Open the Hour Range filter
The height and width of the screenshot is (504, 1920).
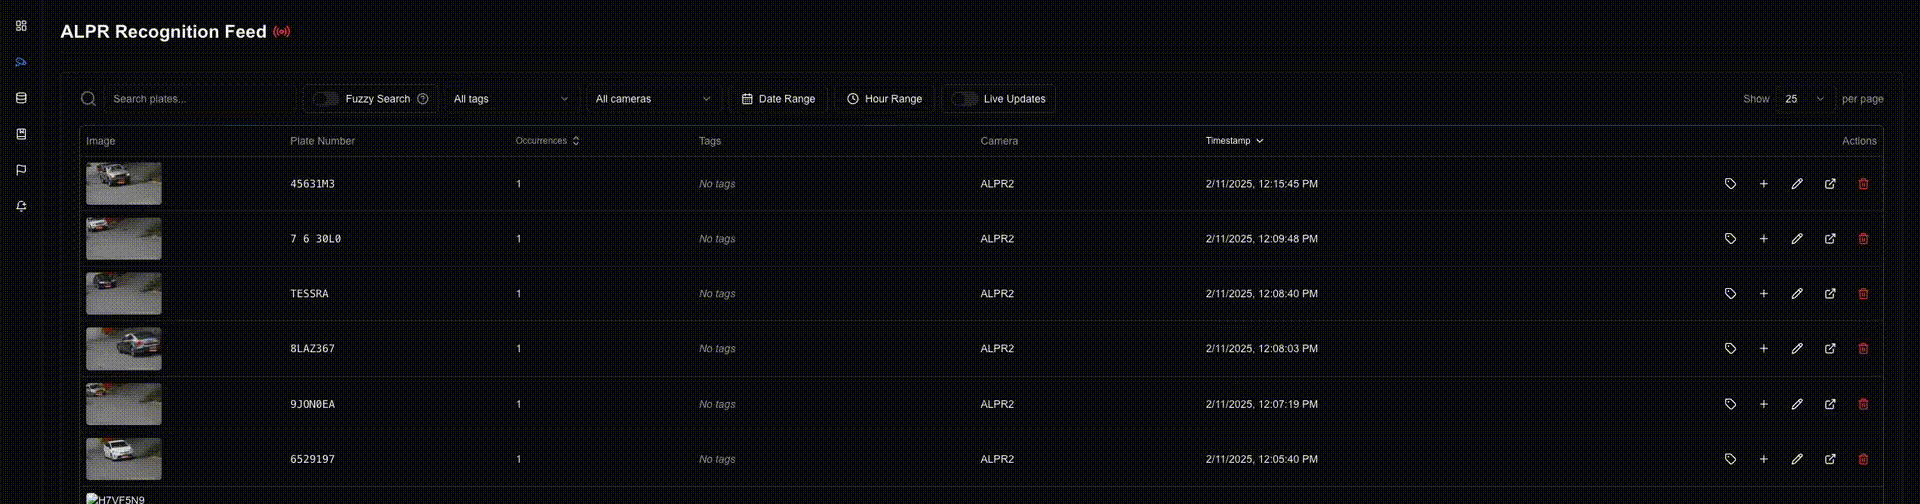pyautogui.click(x=885, y=99)
